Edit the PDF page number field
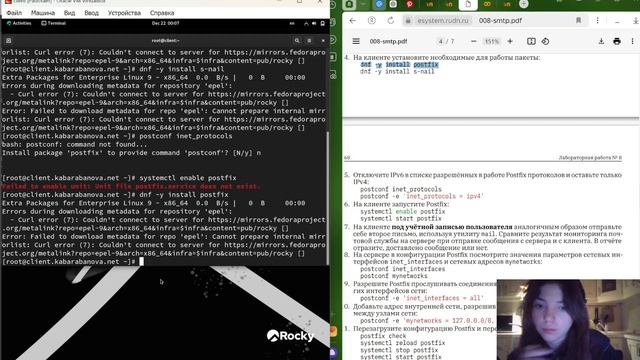640x360 pixels. pyautogui.click(x=440, y=41)
